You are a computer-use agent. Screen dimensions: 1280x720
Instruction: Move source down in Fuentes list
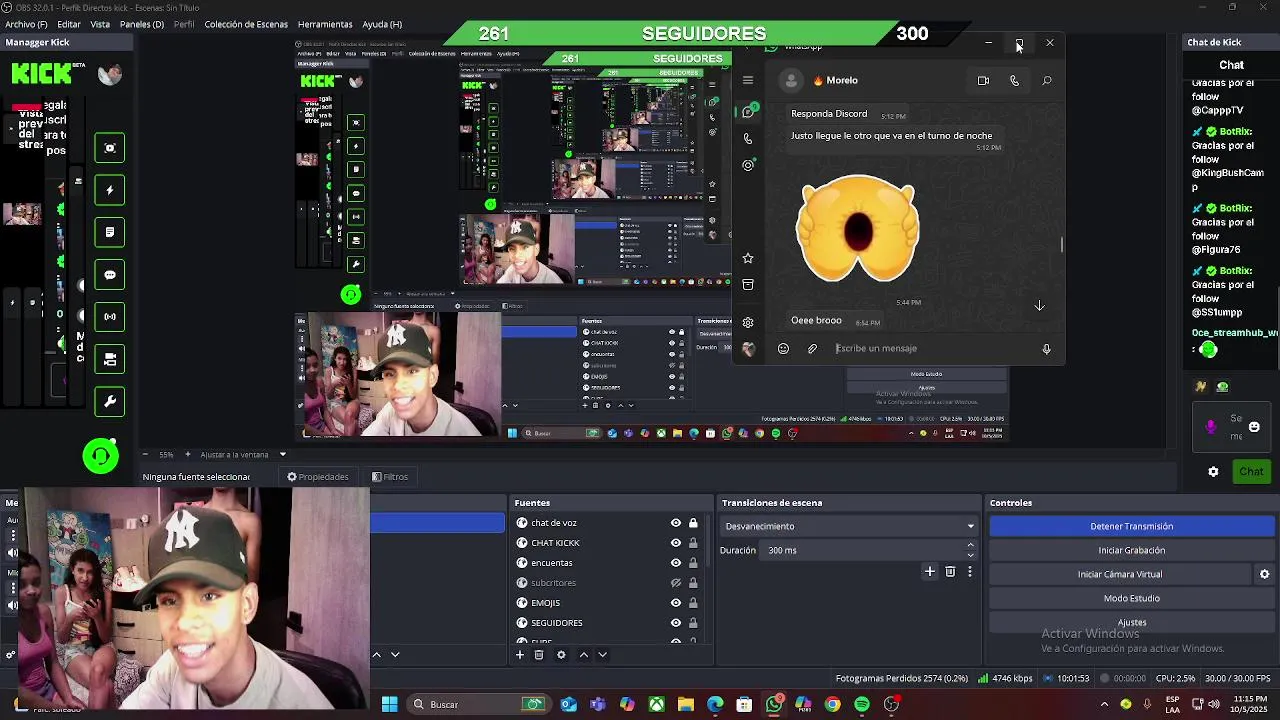tap(602, 655)
